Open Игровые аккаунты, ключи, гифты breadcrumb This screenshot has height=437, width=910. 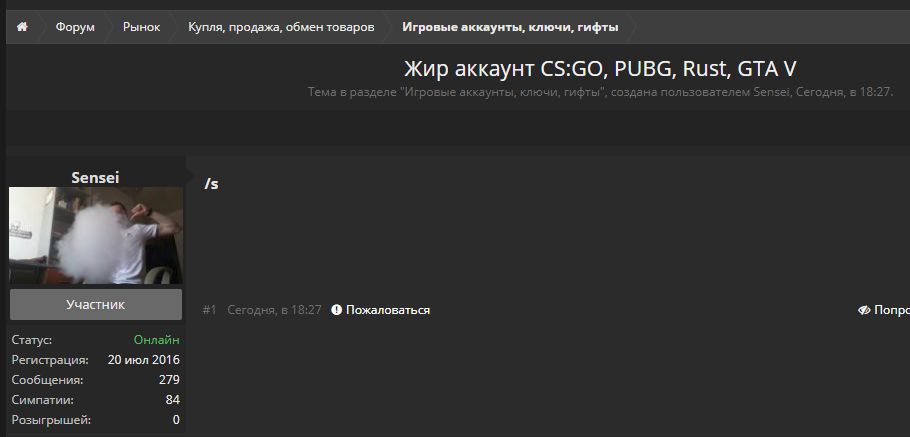tap(510, 27)
